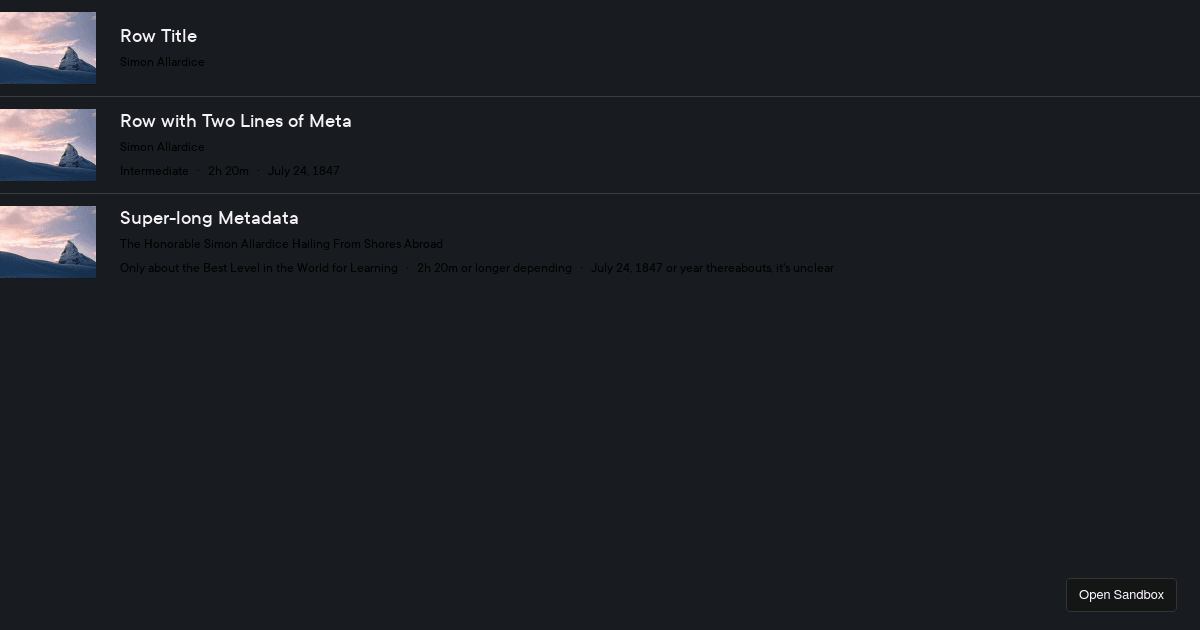This screenshot has height=630, width=1200.
Task: Click the separator dot after World for Learning
Action: [407, 268]
